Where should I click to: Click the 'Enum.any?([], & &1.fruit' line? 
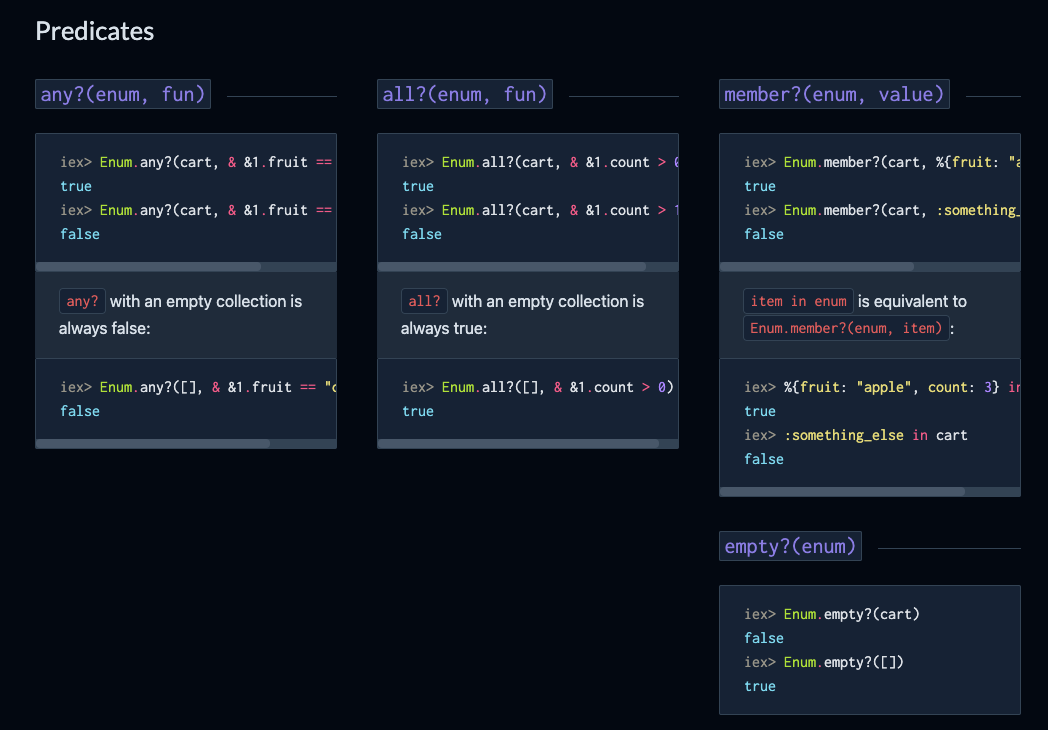(x=198, y=387)
